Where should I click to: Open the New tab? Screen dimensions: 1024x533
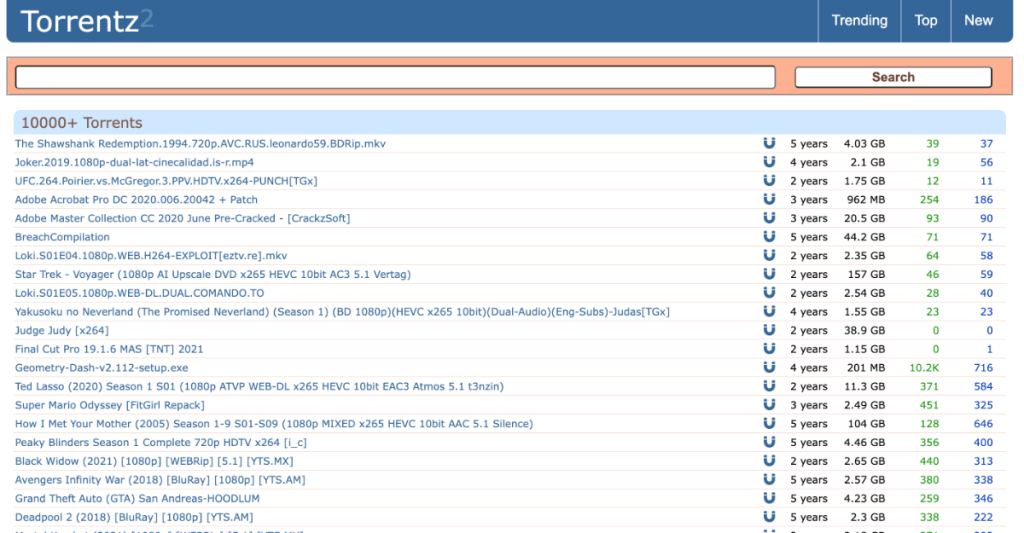(x=978, y=20)
